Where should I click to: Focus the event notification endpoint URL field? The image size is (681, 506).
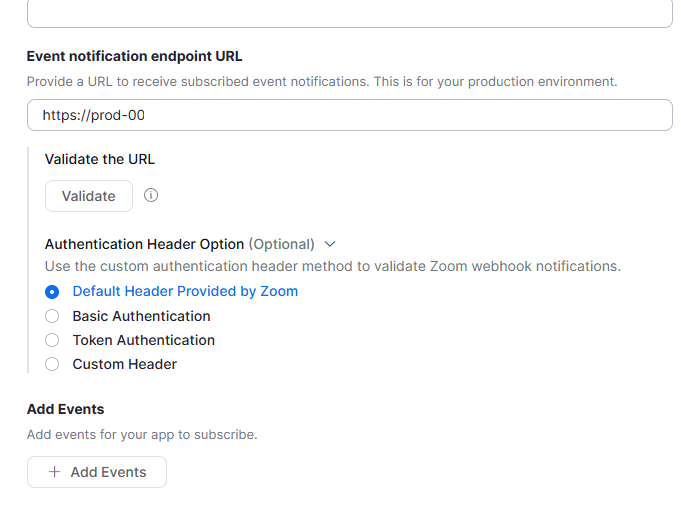click(349, 115)
